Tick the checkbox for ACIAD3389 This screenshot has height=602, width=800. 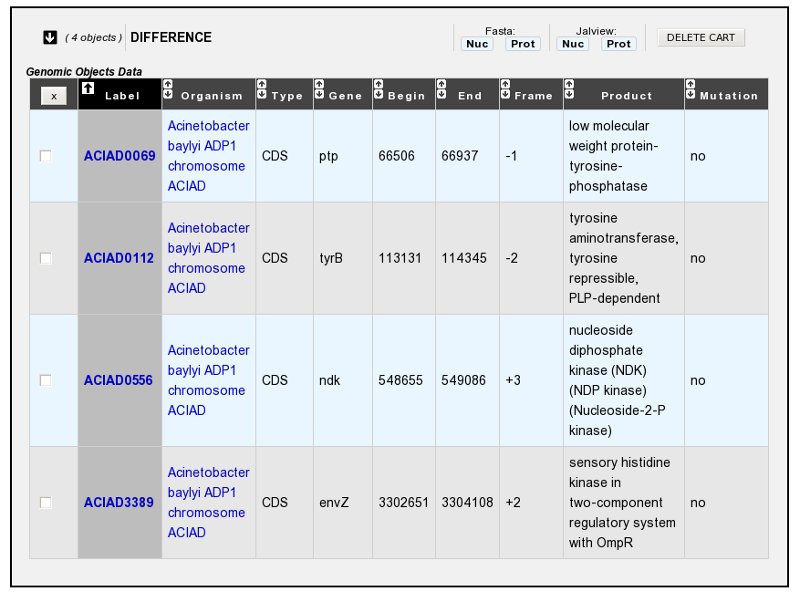(x=45, y=503)
